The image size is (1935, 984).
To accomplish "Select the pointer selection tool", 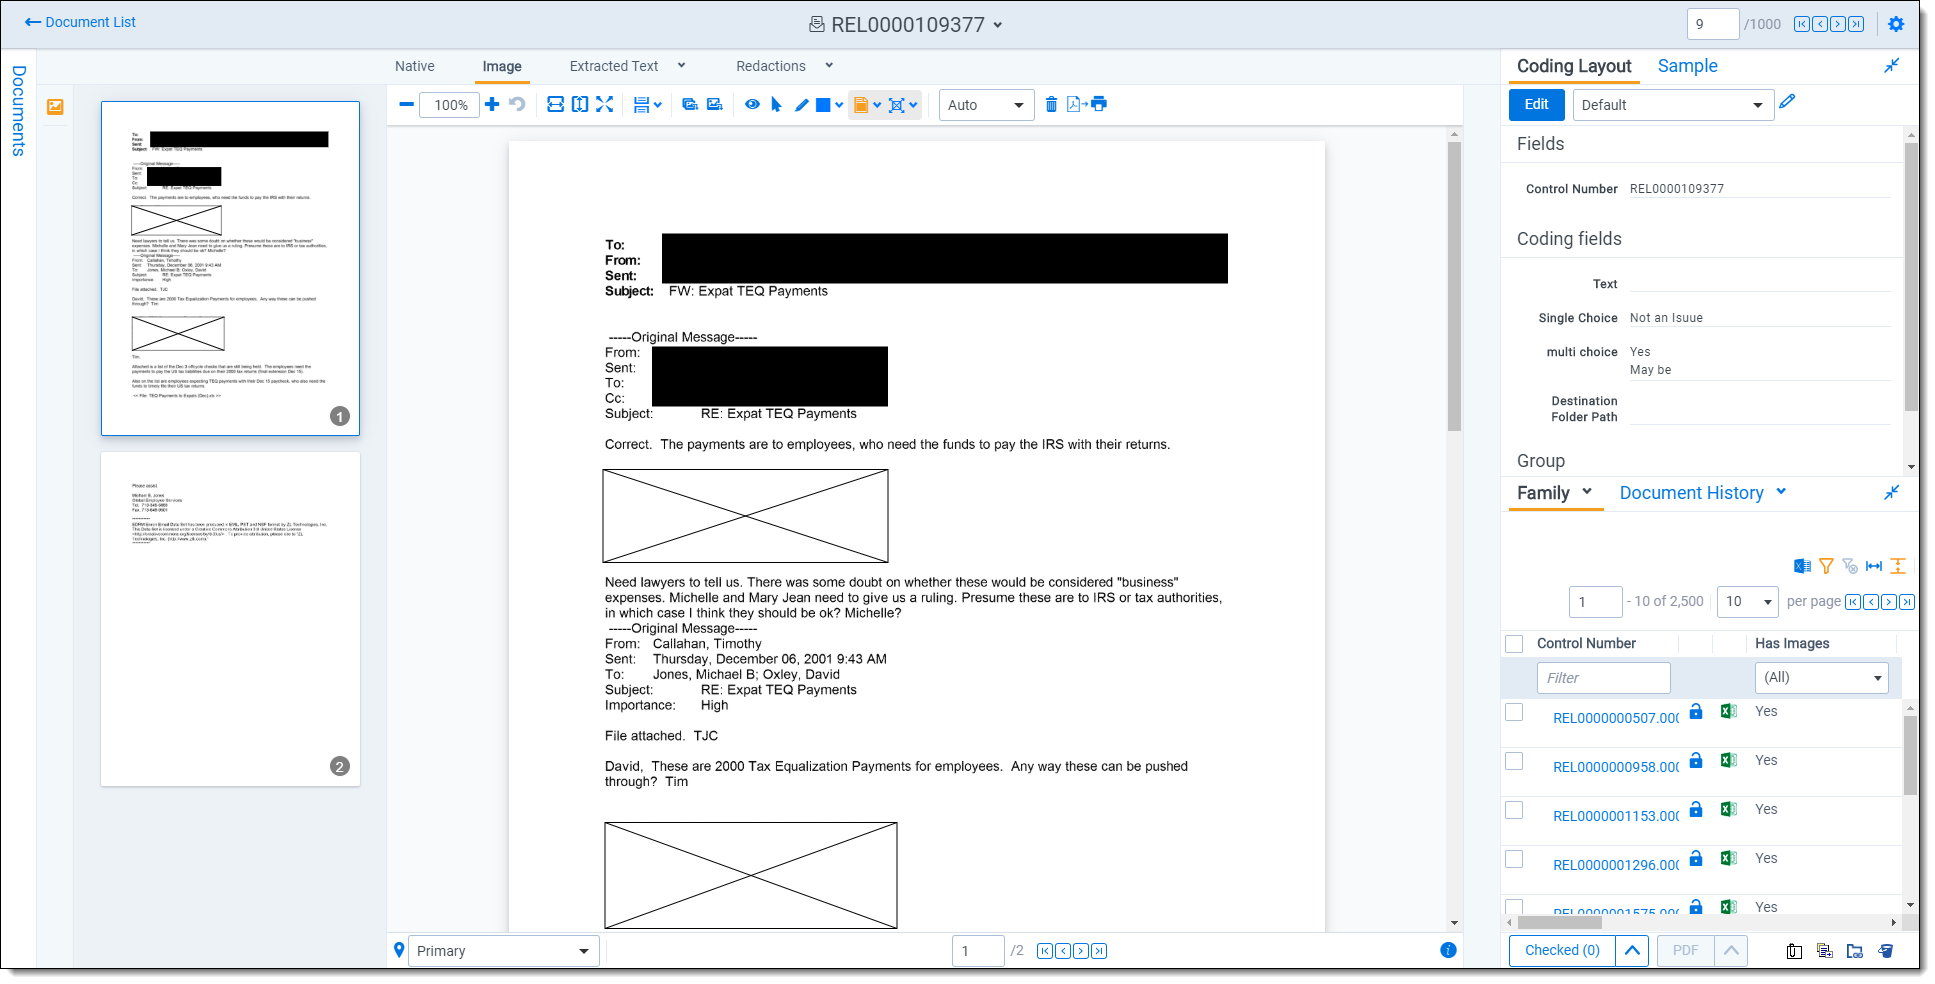I will 776,104.
